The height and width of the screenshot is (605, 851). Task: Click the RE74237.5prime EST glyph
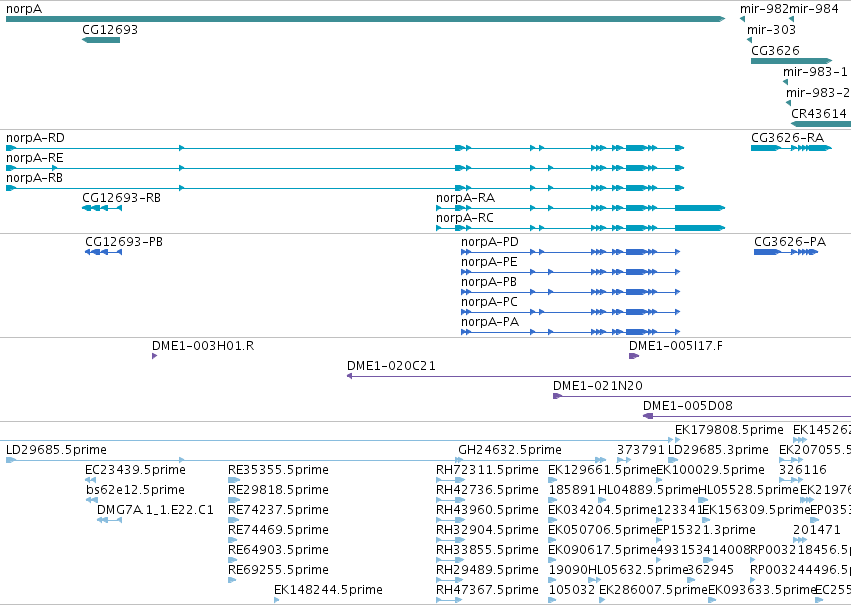coord(234,520)
